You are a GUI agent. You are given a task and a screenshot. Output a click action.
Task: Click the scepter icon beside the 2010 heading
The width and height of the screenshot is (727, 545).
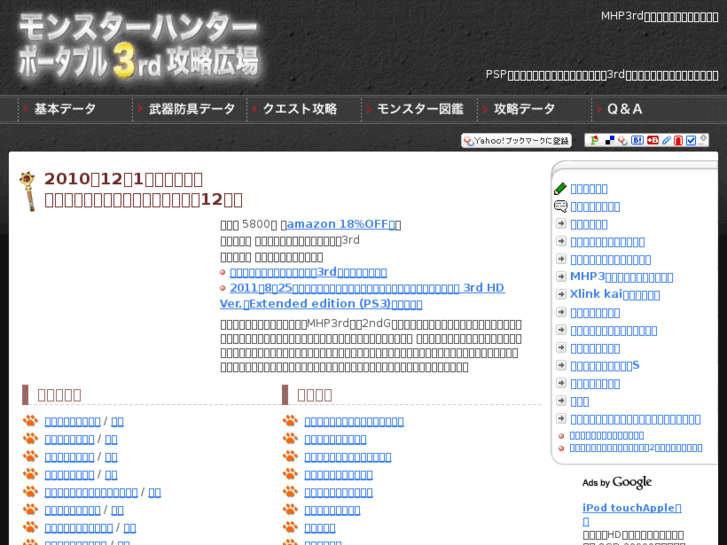[29, 191]
